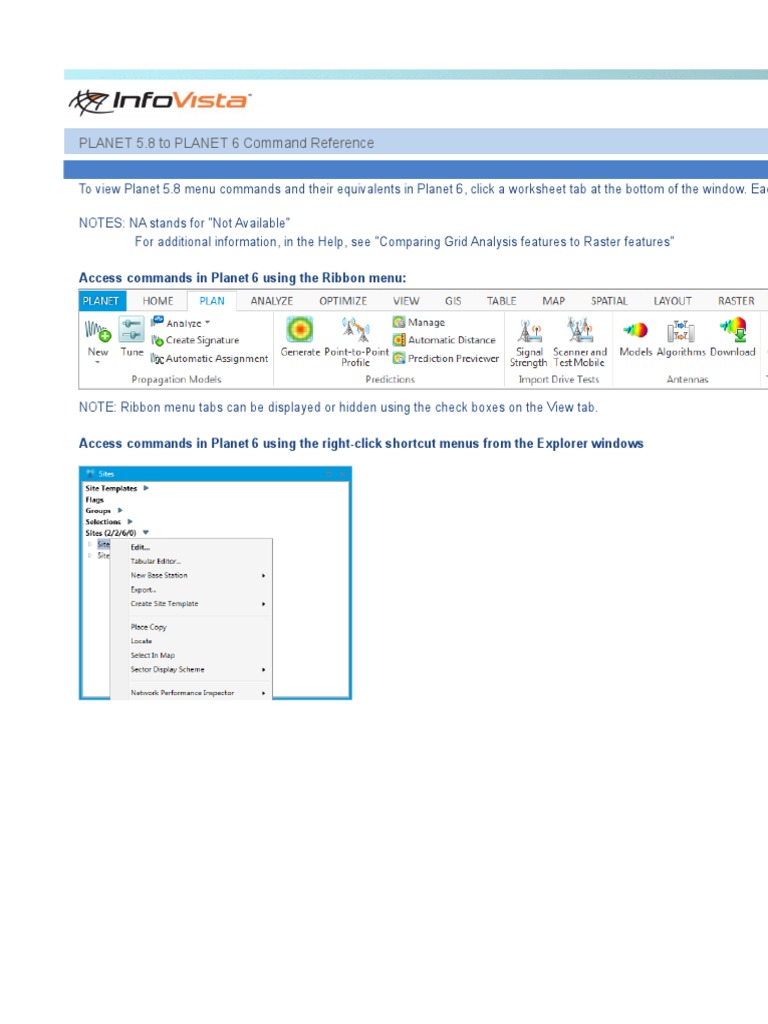Open the dropdown arrow under New
This screenshot has width=768, height=1024.
click(98, 362)
